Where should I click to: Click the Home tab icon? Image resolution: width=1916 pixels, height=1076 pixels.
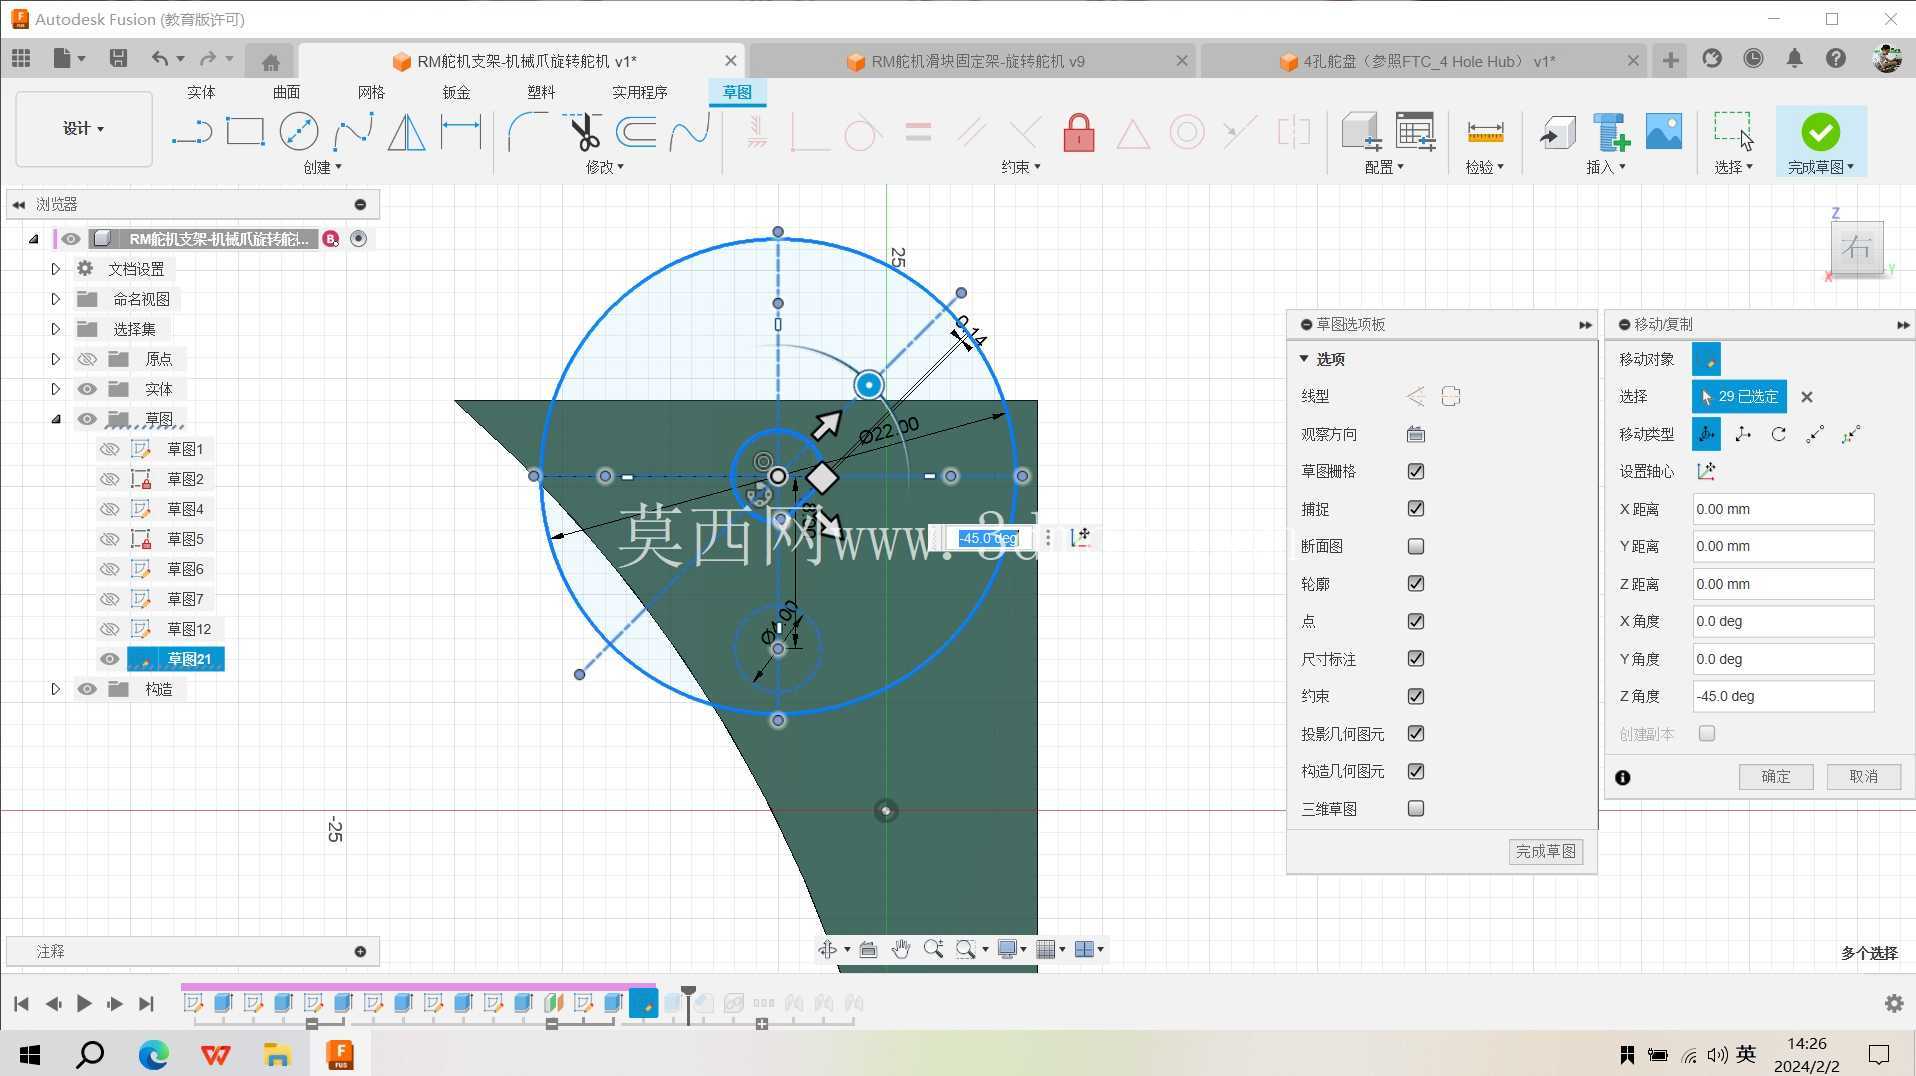pos(270,62)
